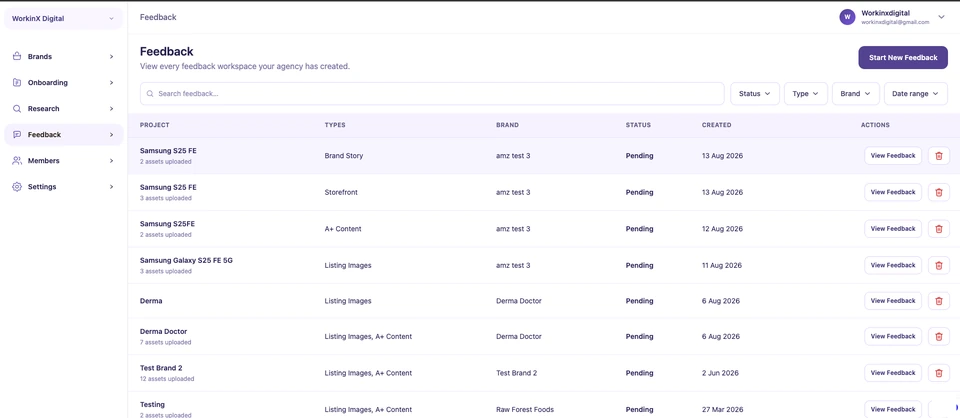The image size is (960, 418).
Task: Click Samsung Galaxy S25 FE 5G project name
Action: point(186,260)
